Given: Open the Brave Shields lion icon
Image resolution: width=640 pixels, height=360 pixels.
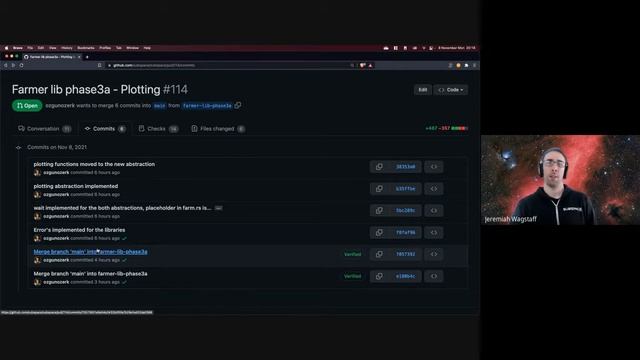Looking at the screenshot, I should point(362,65).
